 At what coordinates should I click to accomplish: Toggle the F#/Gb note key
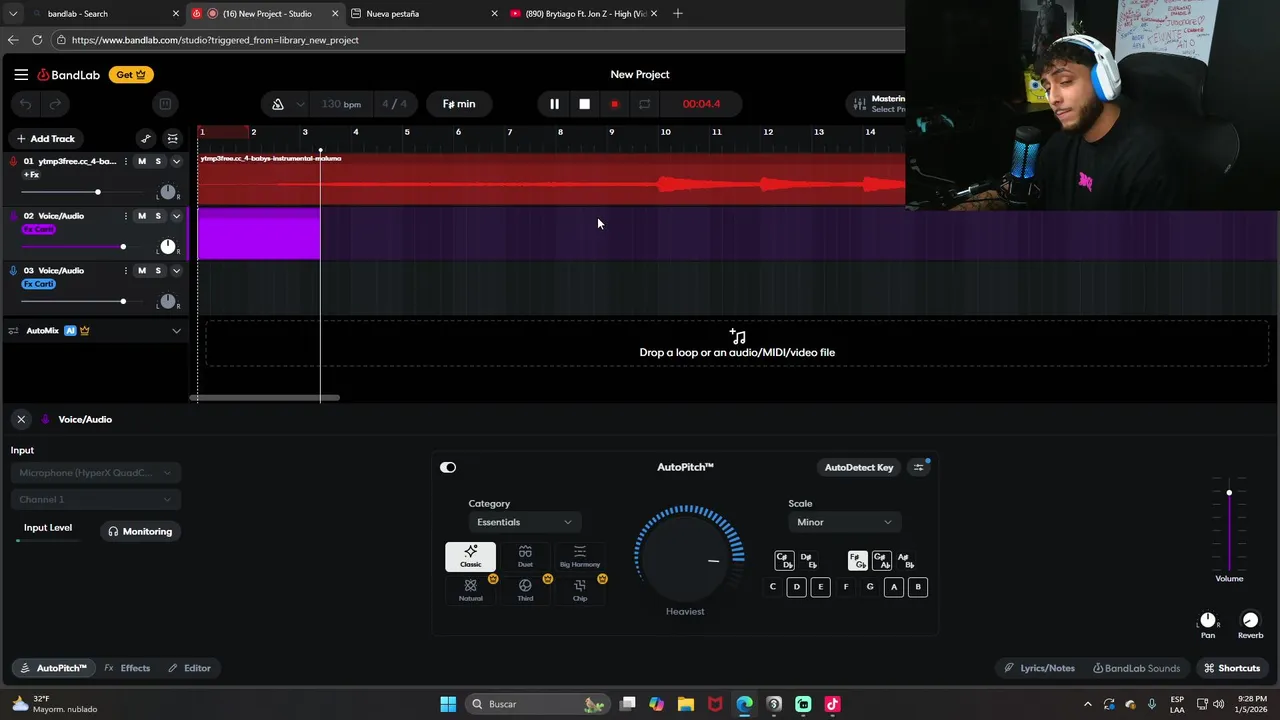[857, 561]
